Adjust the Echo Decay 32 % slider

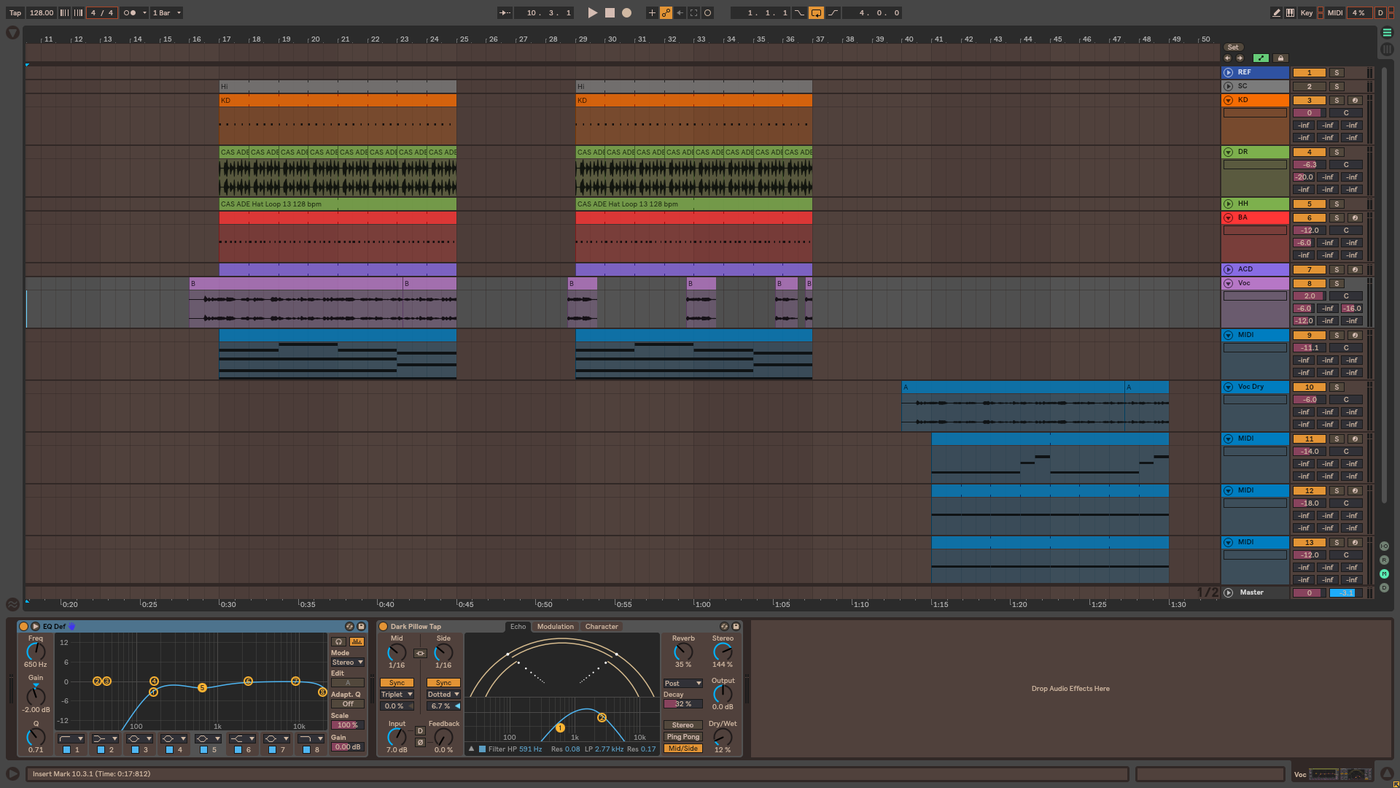tap(683, 704)
